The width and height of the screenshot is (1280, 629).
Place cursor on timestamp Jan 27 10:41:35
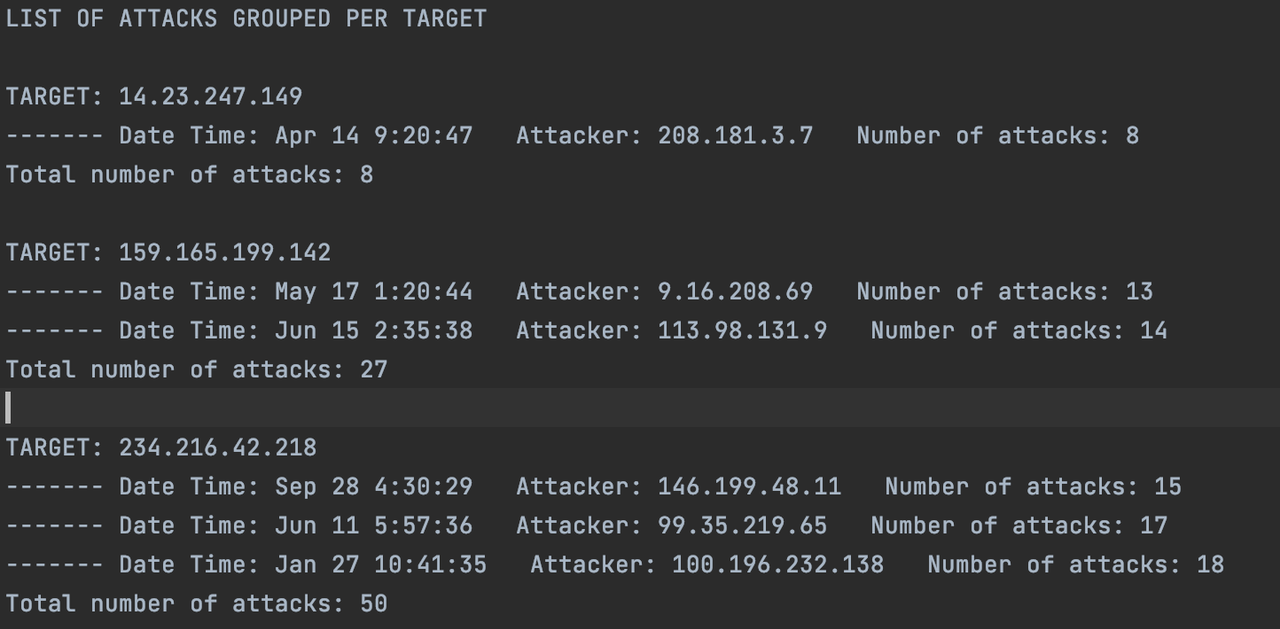381,564
